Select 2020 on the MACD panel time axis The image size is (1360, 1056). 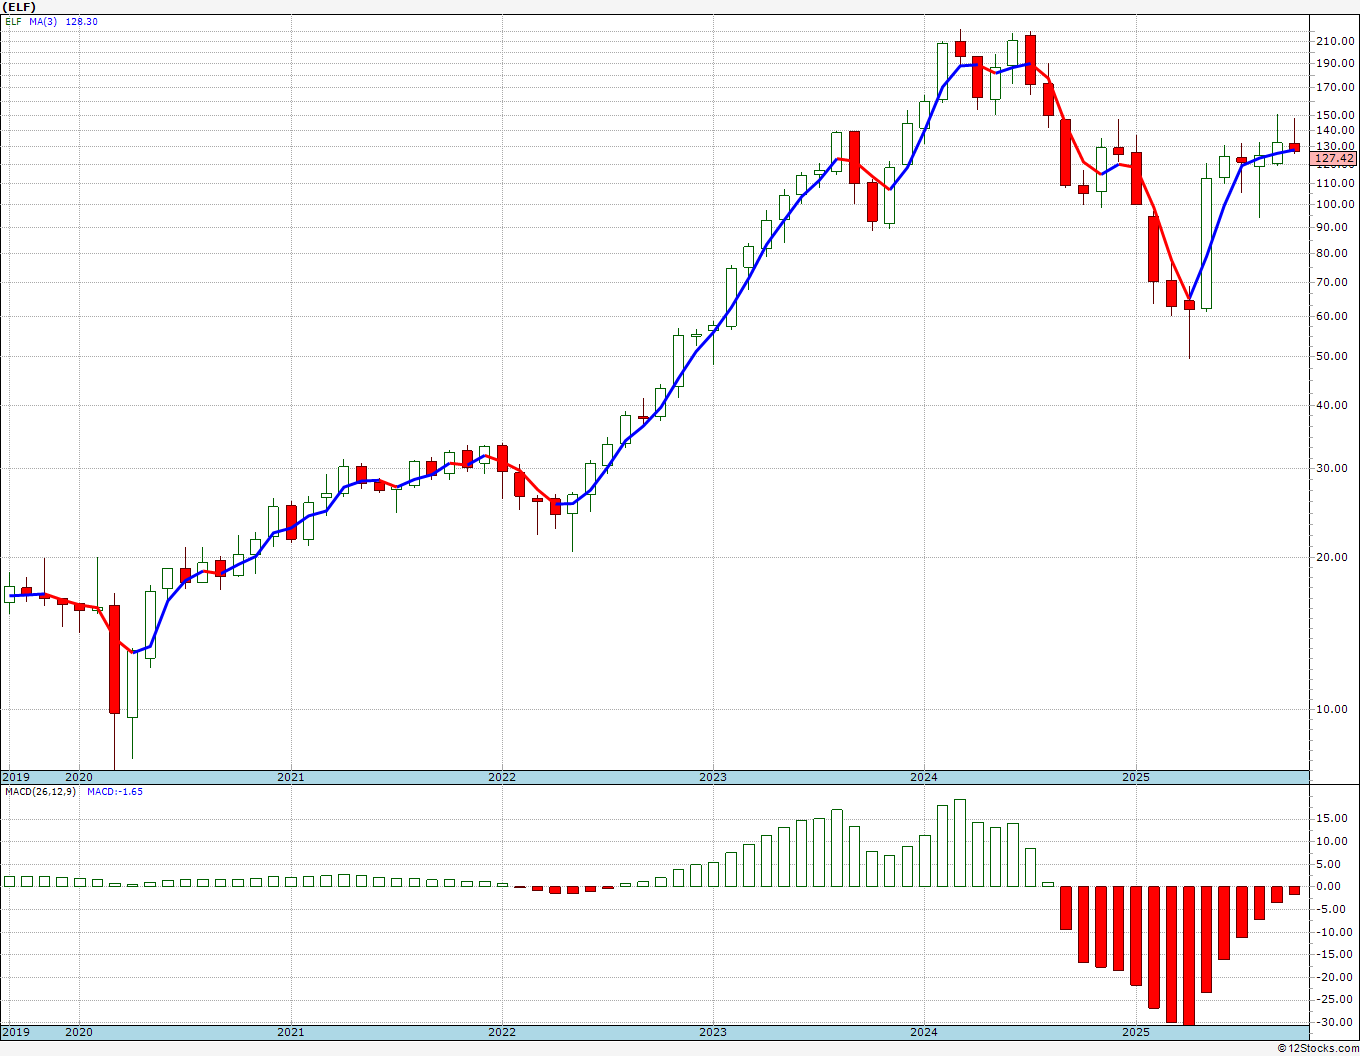78,1032
